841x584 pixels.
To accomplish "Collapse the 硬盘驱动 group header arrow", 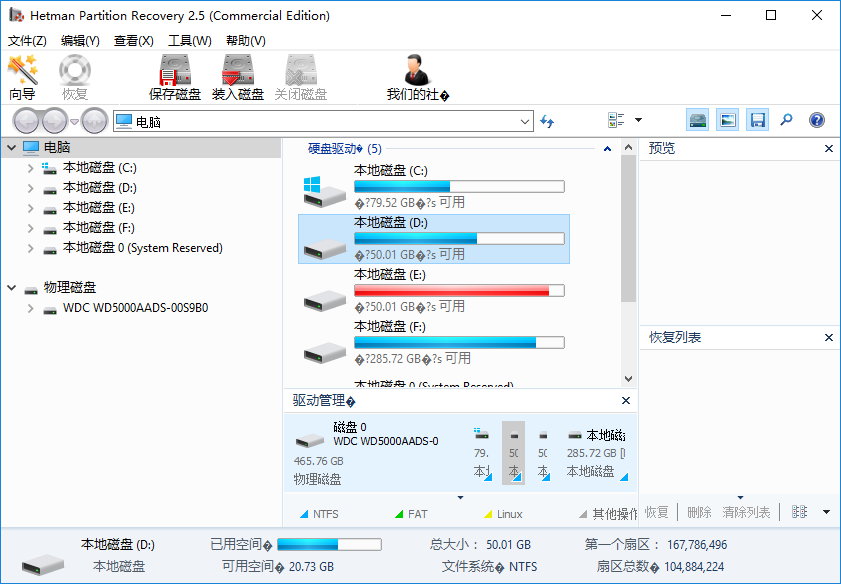I will [607, 149].
